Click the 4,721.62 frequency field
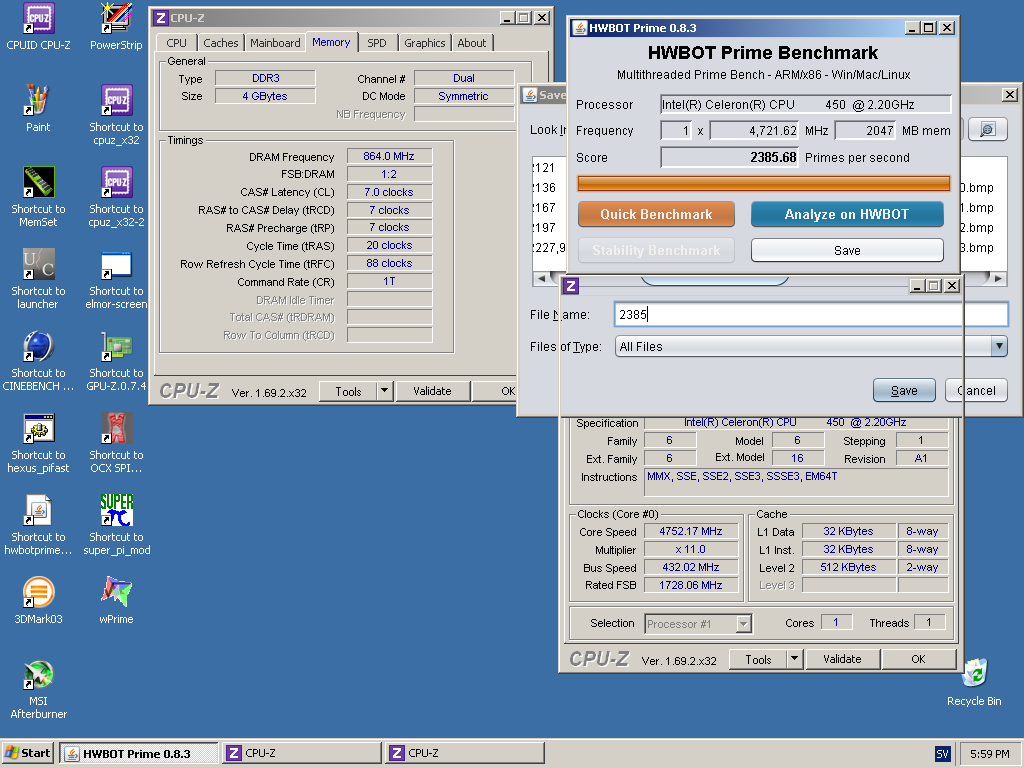This screenshot has height=768, width=1024. tap(754, 131)
